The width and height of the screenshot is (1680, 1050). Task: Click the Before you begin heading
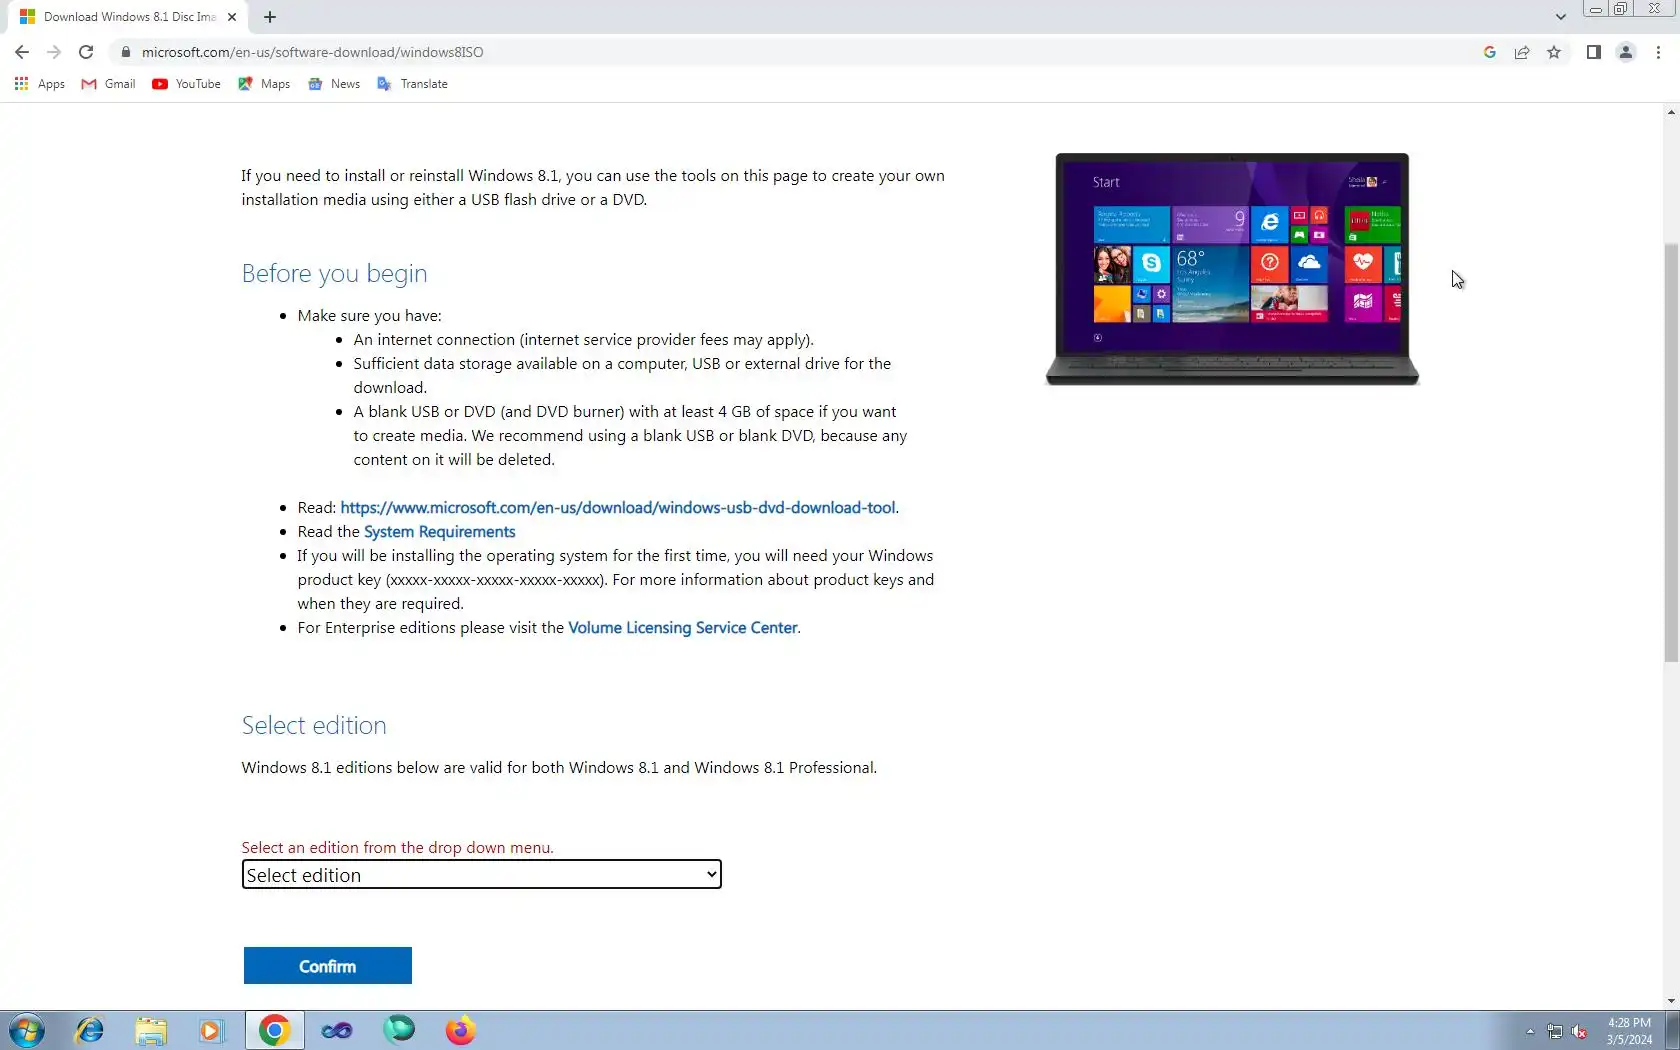click(x=334, y=273)
